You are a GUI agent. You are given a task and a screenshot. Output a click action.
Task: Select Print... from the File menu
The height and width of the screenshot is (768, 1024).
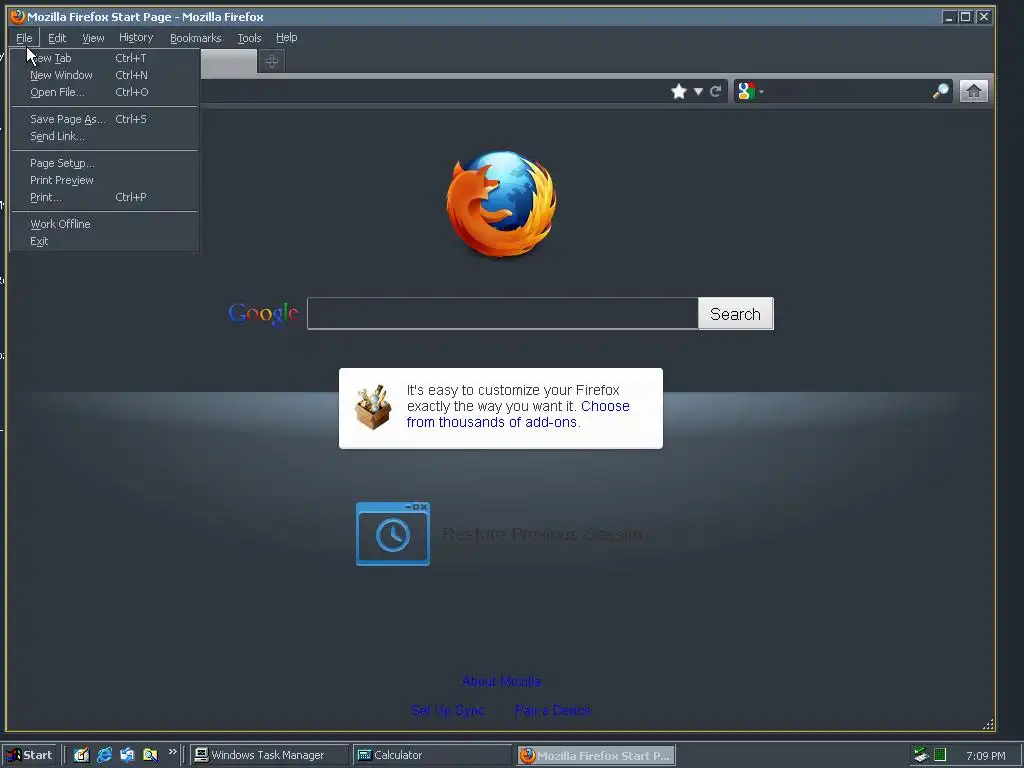click(104, 197)
